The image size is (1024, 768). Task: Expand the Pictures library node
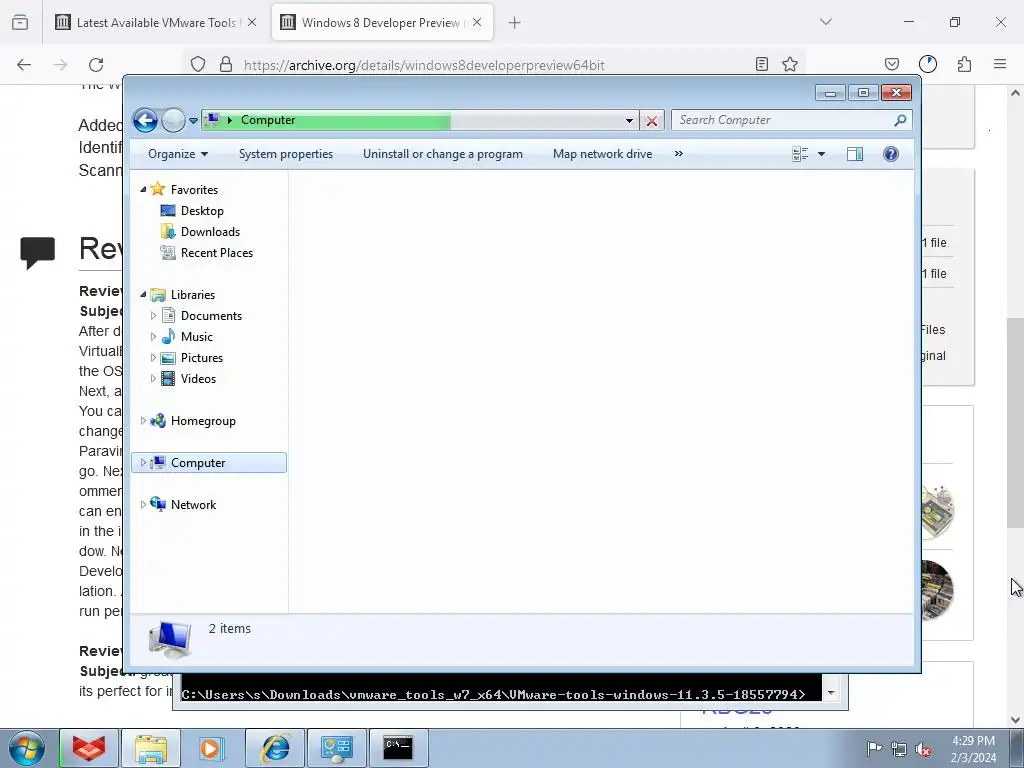[x=153, y=358]
